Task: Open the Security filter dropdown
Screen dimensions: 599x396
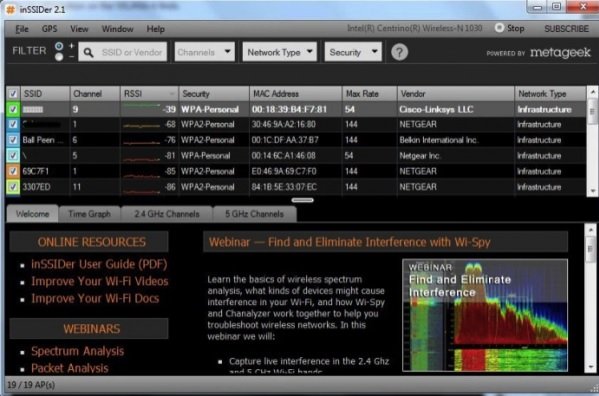Action: [x=353, y=52]
